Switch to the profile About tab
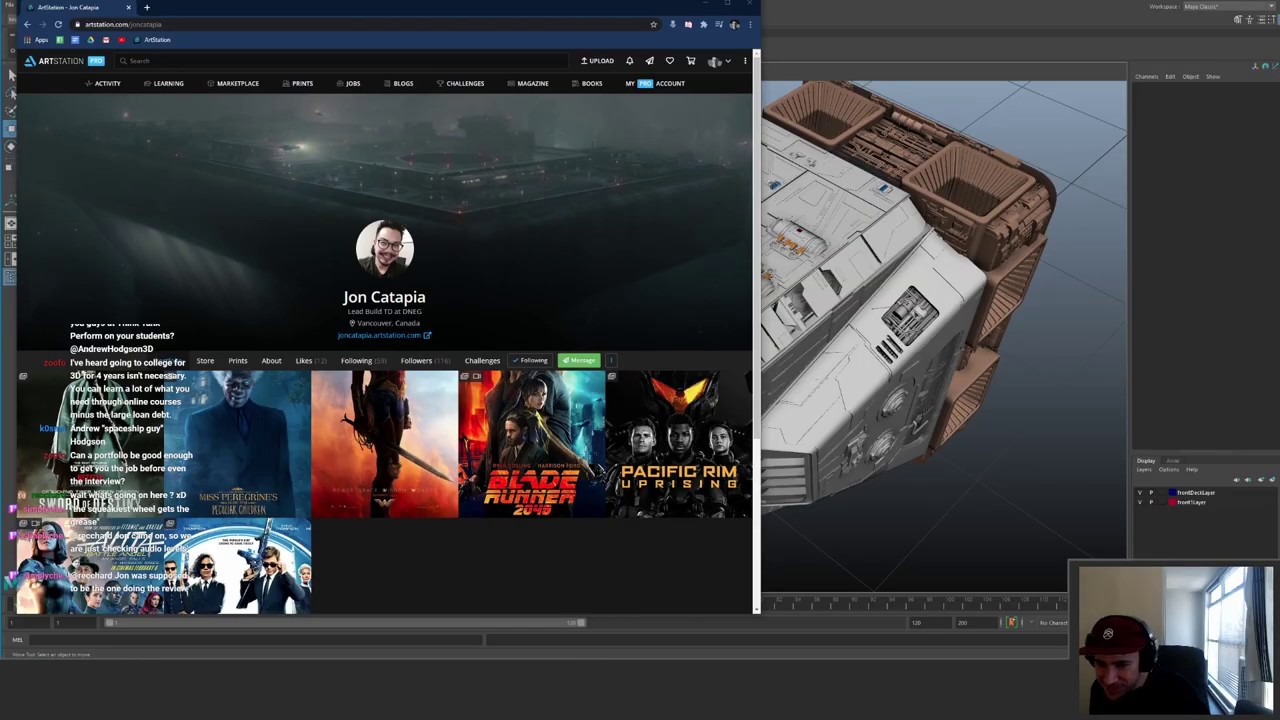The image size is (1280, 720). 271,361
